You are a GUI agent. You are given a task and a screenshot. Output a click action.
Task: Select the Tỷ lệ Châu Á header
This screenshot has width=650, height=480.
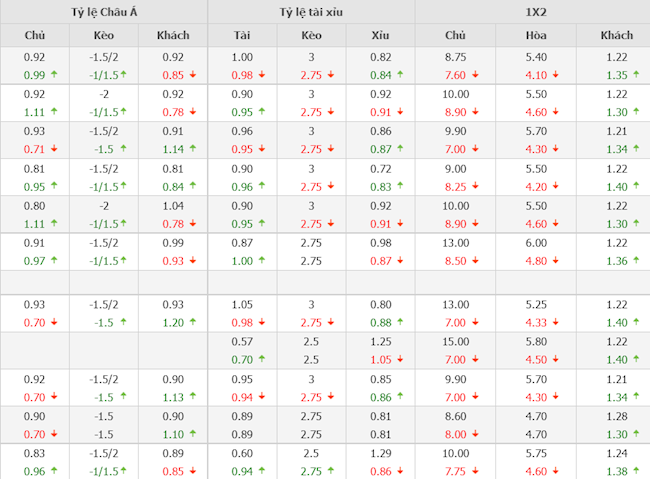pyautogui.click(x=103, y=12)
